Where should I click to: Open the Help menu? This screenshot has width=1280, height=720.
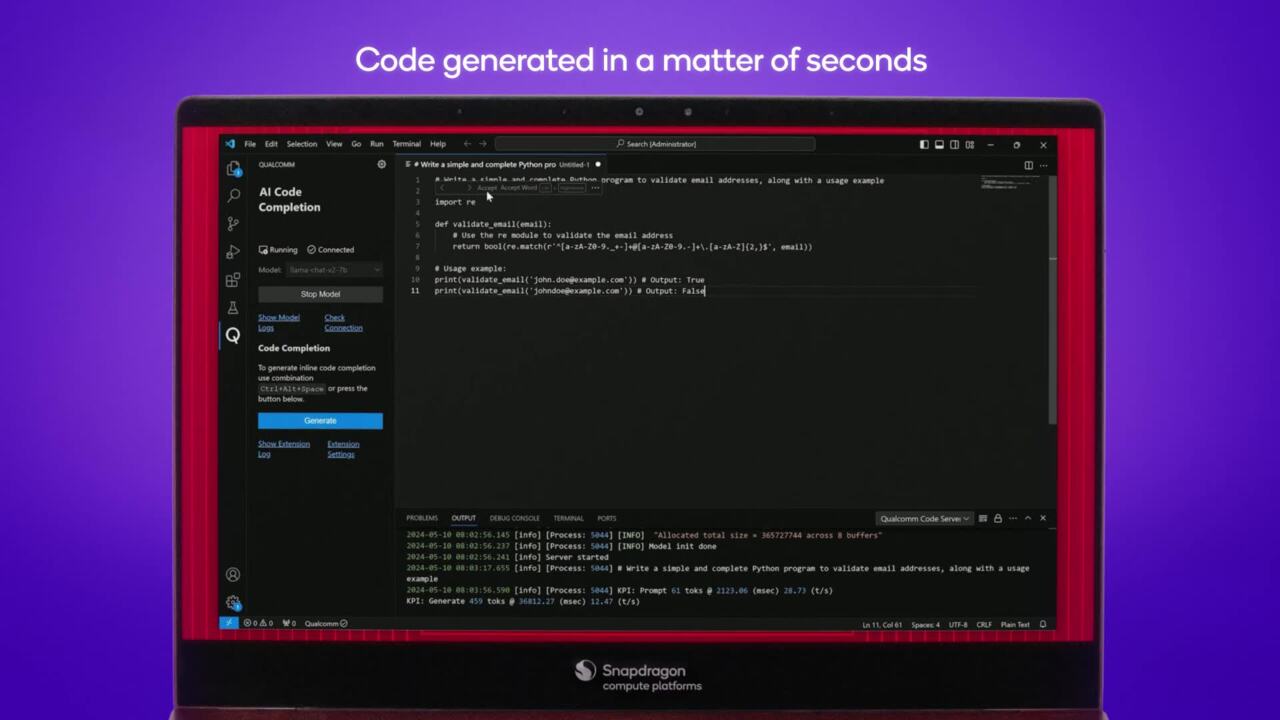pyautogui.click(x=438, y=144)
